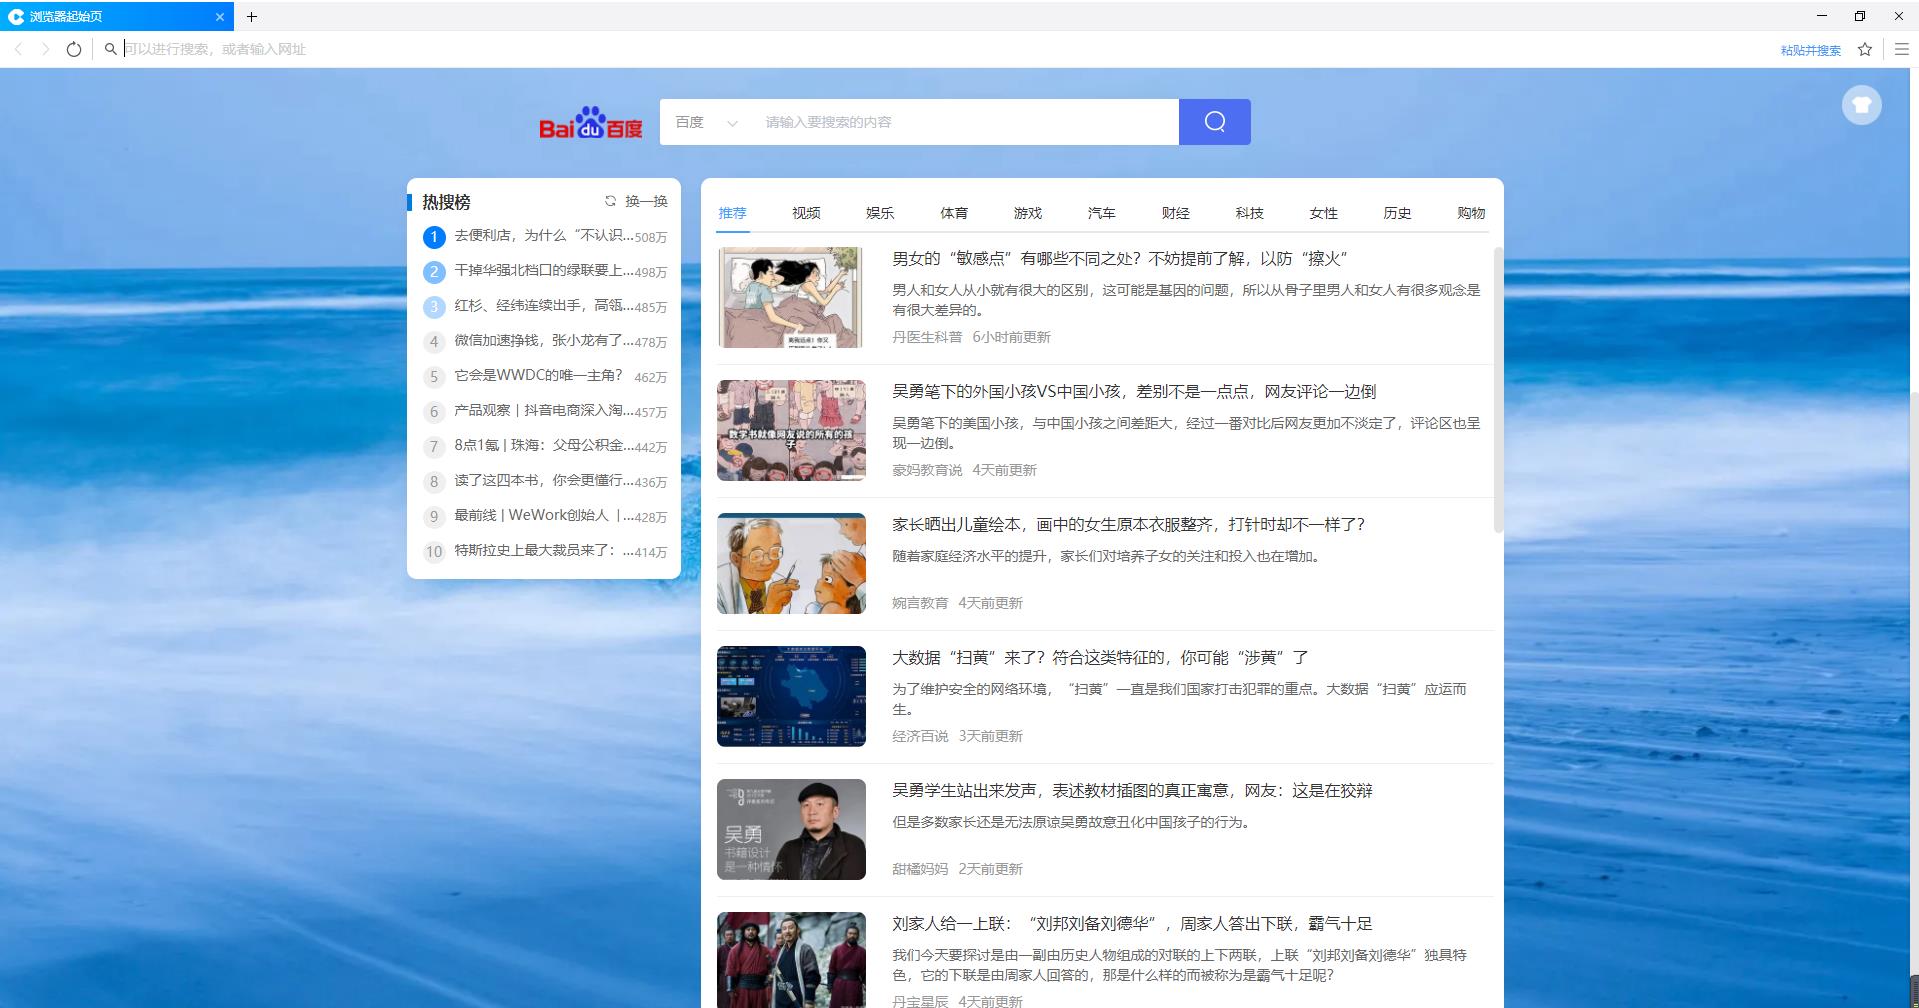Open the 吴勇学生站出来发声 article headline

(x=1131, y=790)
